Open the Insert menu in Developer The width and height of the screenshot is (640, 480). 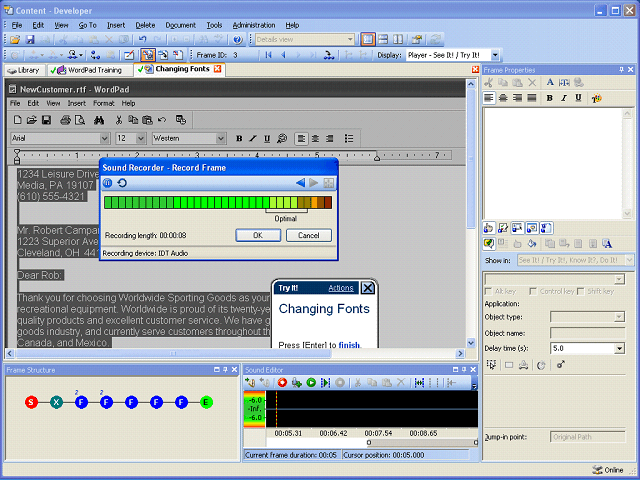[x=116, y=25]
